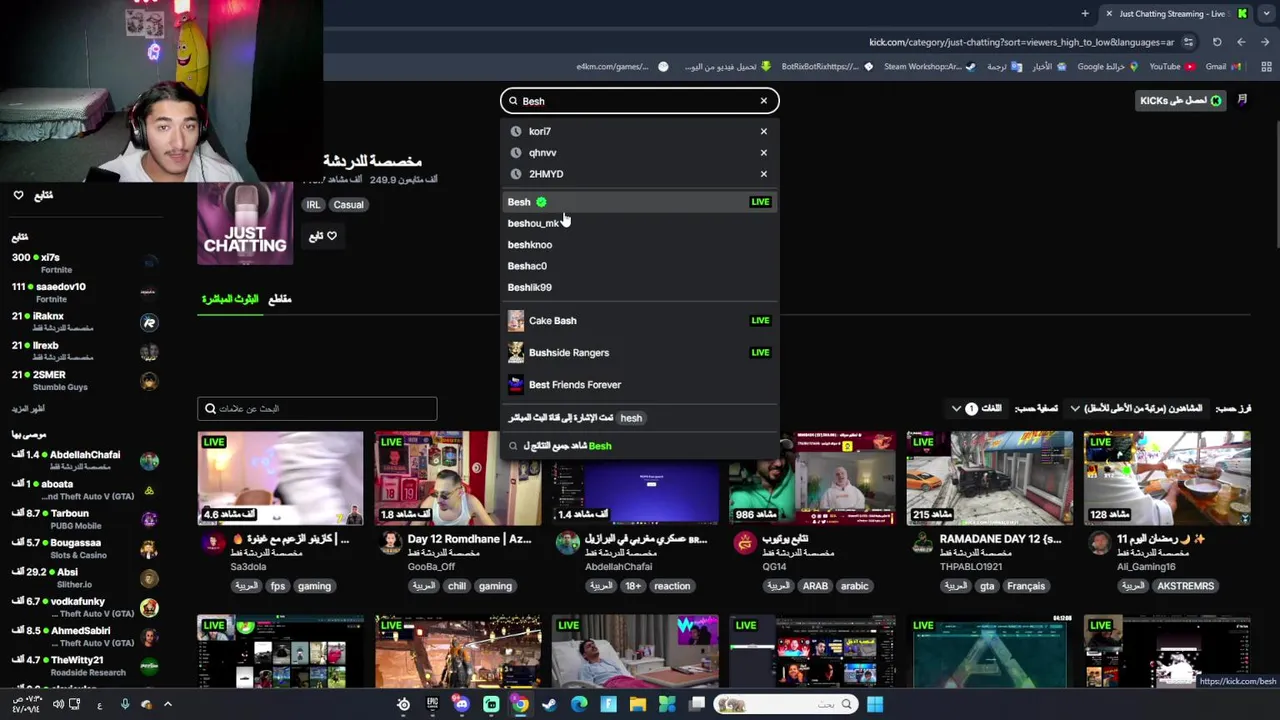Click the reaction tag under AbdellahChafai stream
The width and height of the screenshot is (1280, 720).
672,586
